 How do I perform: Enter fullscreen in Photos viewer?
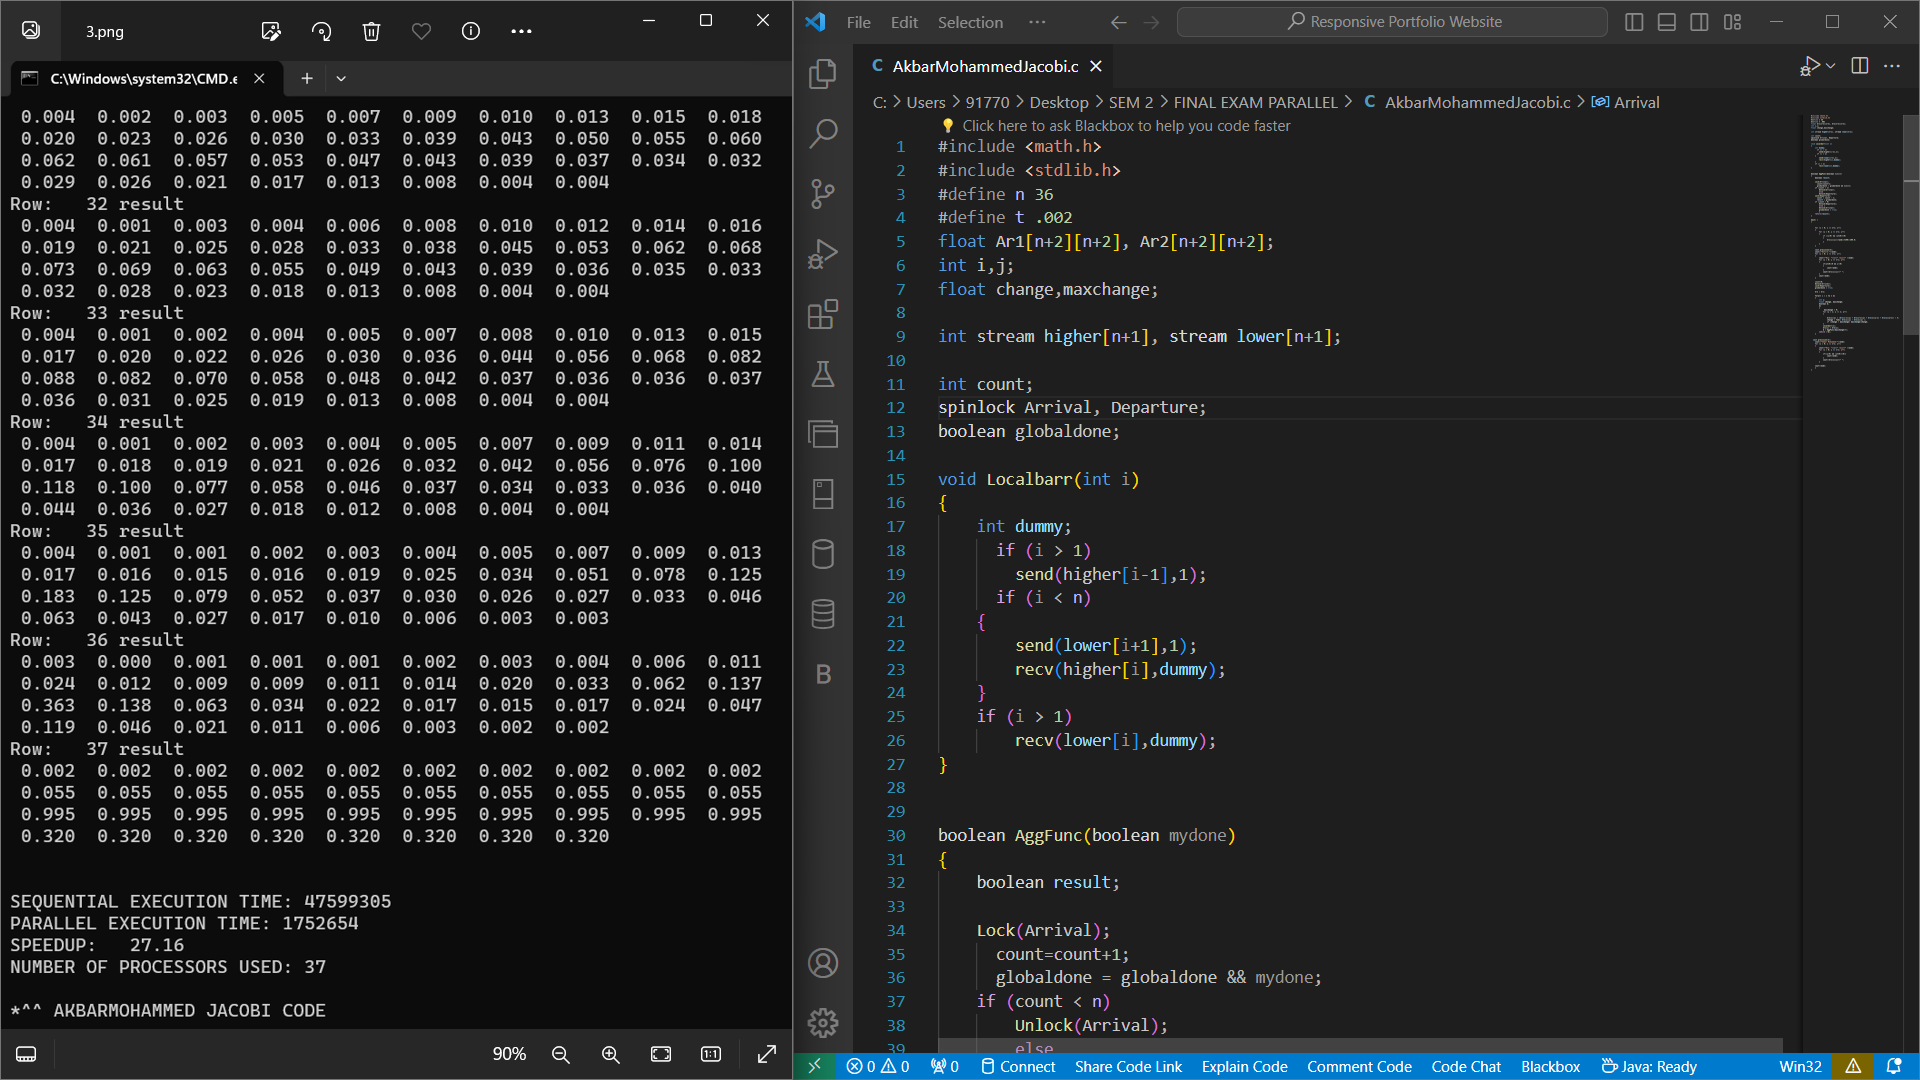(767, 1054)
